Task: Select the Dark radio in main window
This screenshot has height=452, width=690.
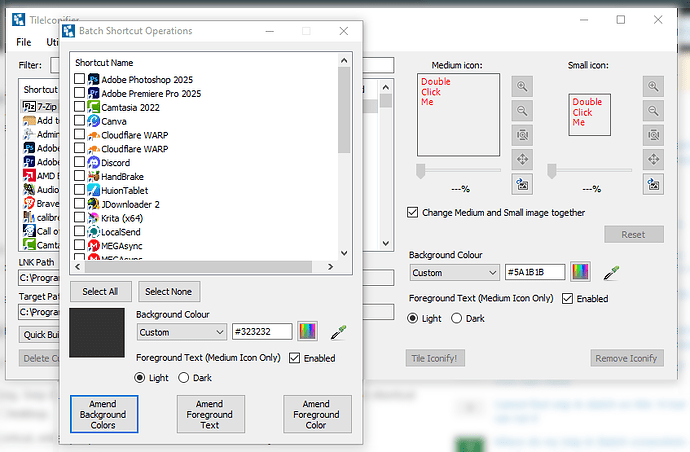Action: coord(456,318)
